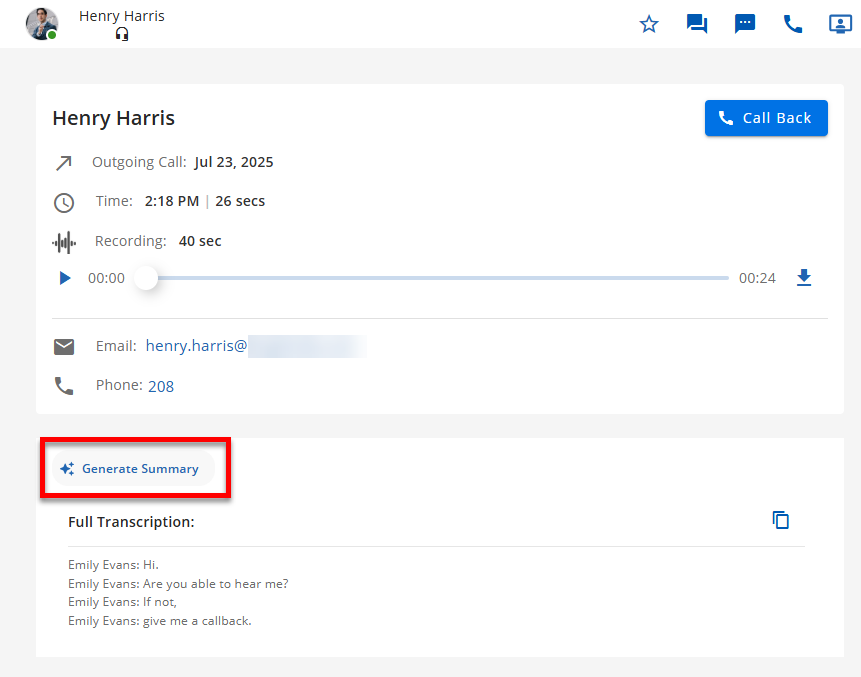The width and height of the screenshot is (861, 677).
Task: Open chat conversation icon in header
Action: click(x=697, y=24)
